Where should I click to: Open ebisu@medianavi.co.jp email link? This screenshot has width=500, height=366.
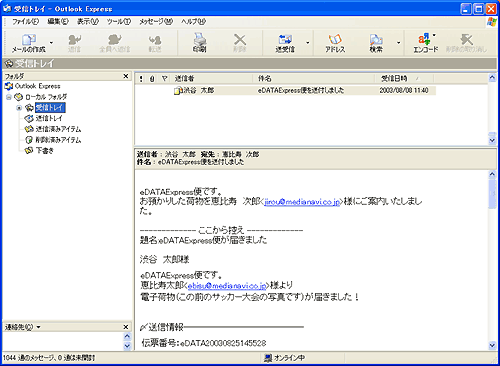[227, 286]
